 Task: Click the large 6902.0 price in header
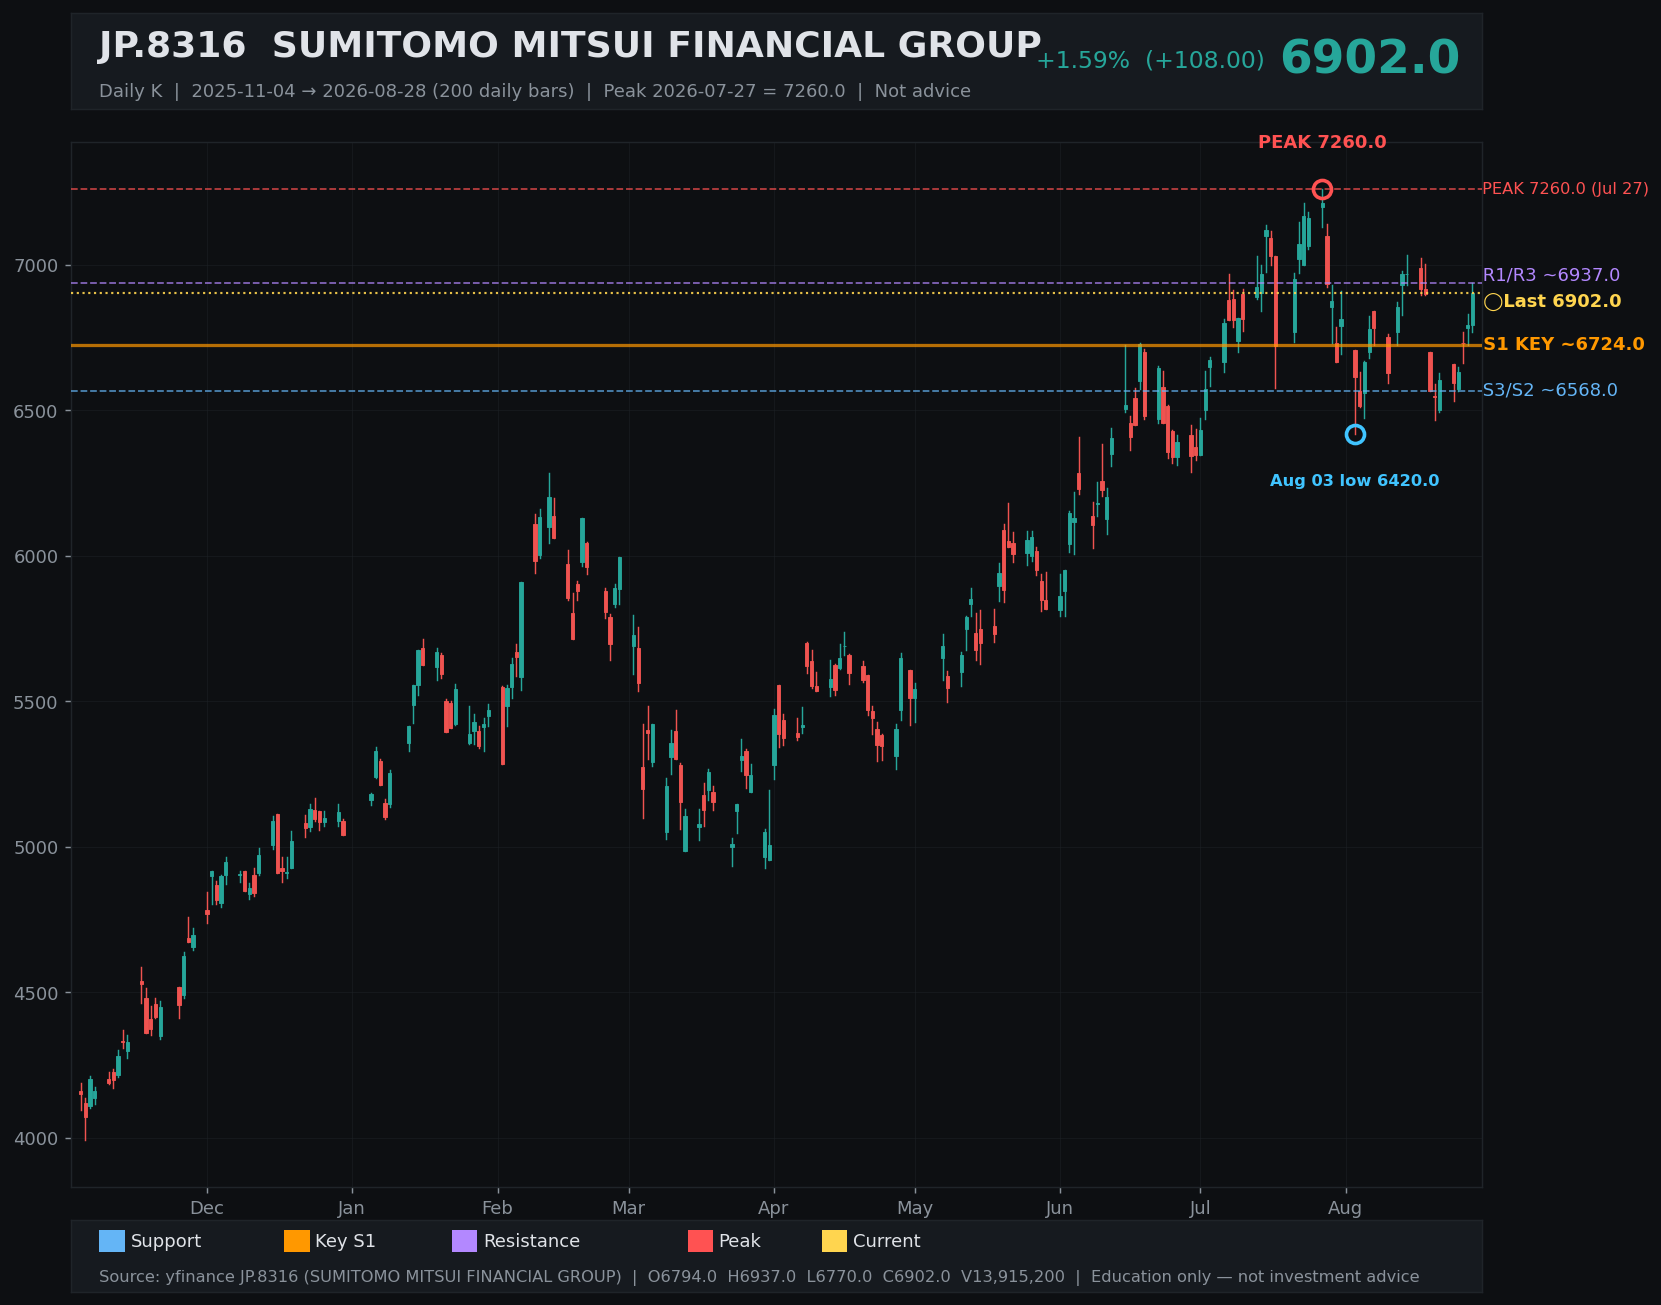(1370, 58)
